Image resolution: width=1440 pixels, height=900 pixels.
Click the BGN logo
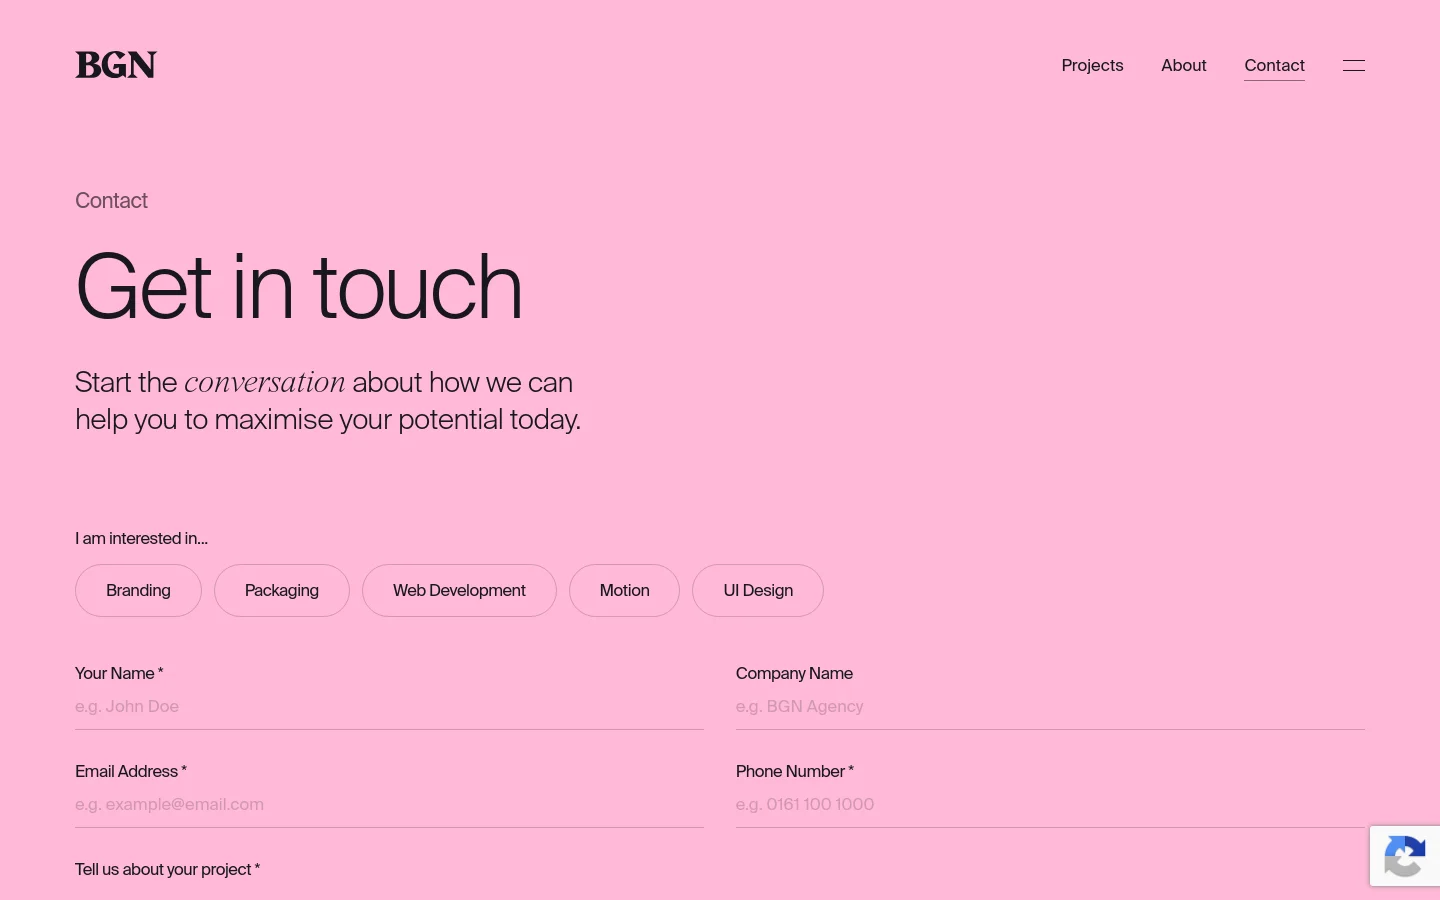click(x=116, y=65)
